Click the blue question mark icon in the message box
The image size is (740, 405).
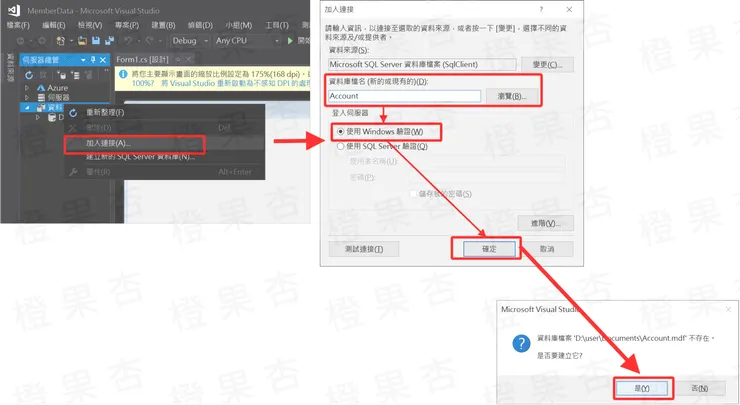coord(521,343)
